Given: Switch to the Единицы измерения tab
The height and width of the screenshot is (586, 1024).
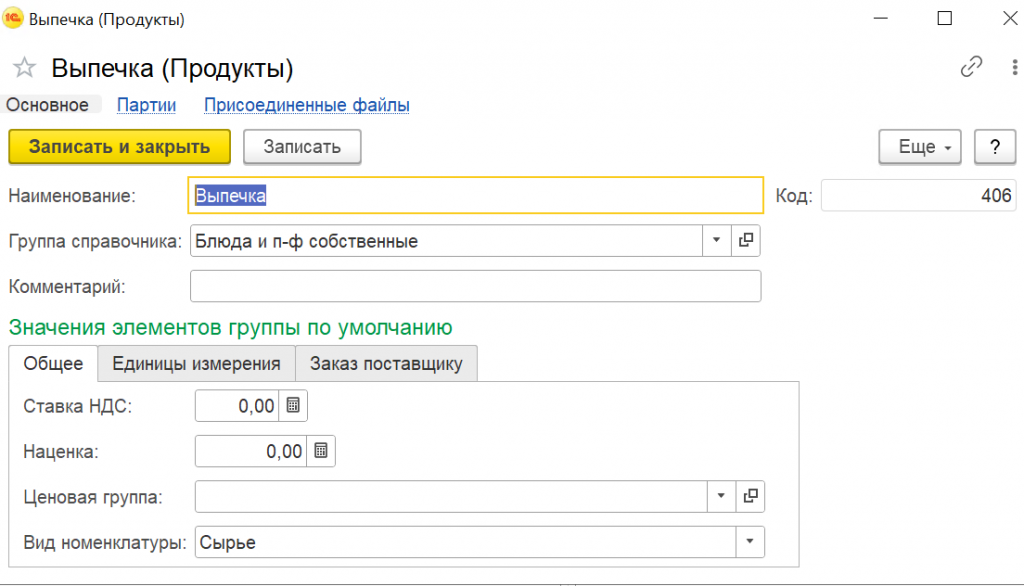Looking at the screenshot, I should click(196, 363).
